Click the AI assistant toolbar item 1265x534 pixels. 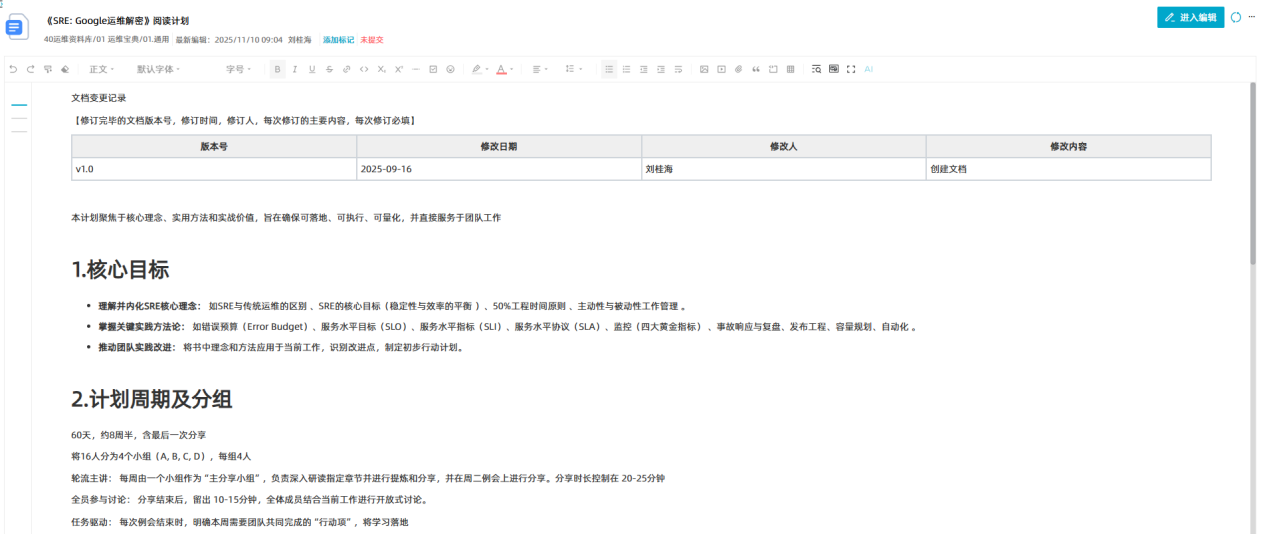click(868, 69)
